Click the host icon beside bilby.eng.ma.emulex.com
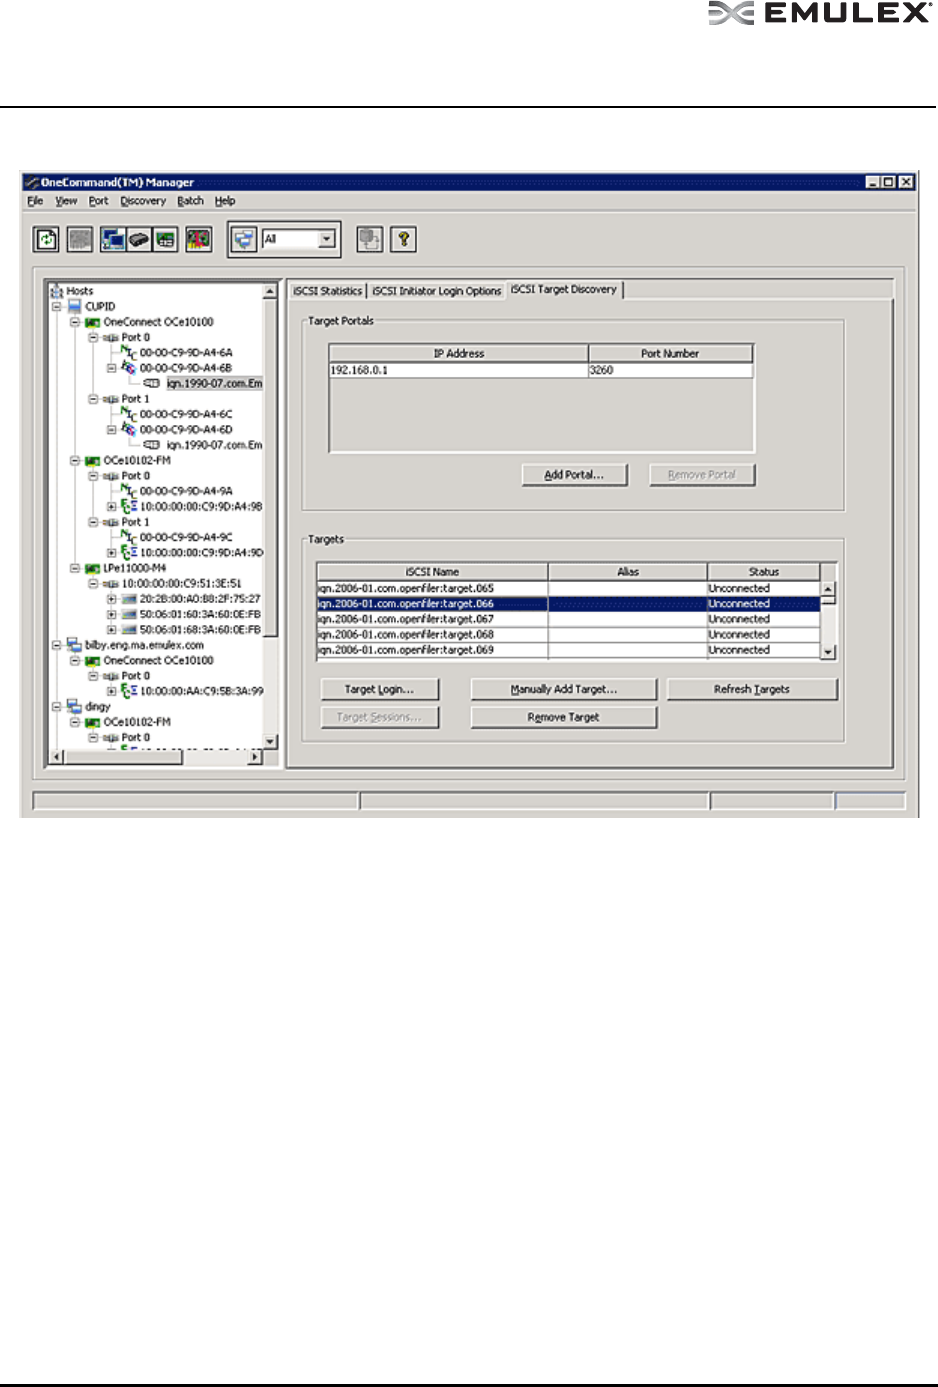 click(x=75, y=645)
